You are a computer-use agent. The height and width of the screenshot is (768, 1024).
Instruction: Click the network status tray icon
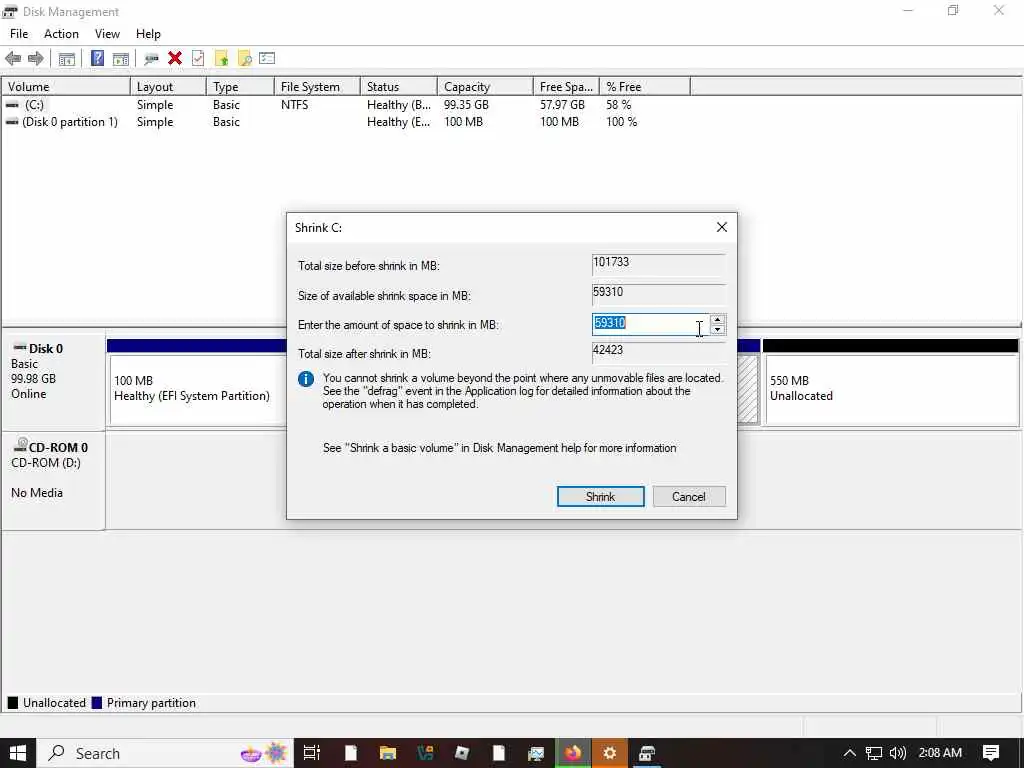(x=874, y=753)
